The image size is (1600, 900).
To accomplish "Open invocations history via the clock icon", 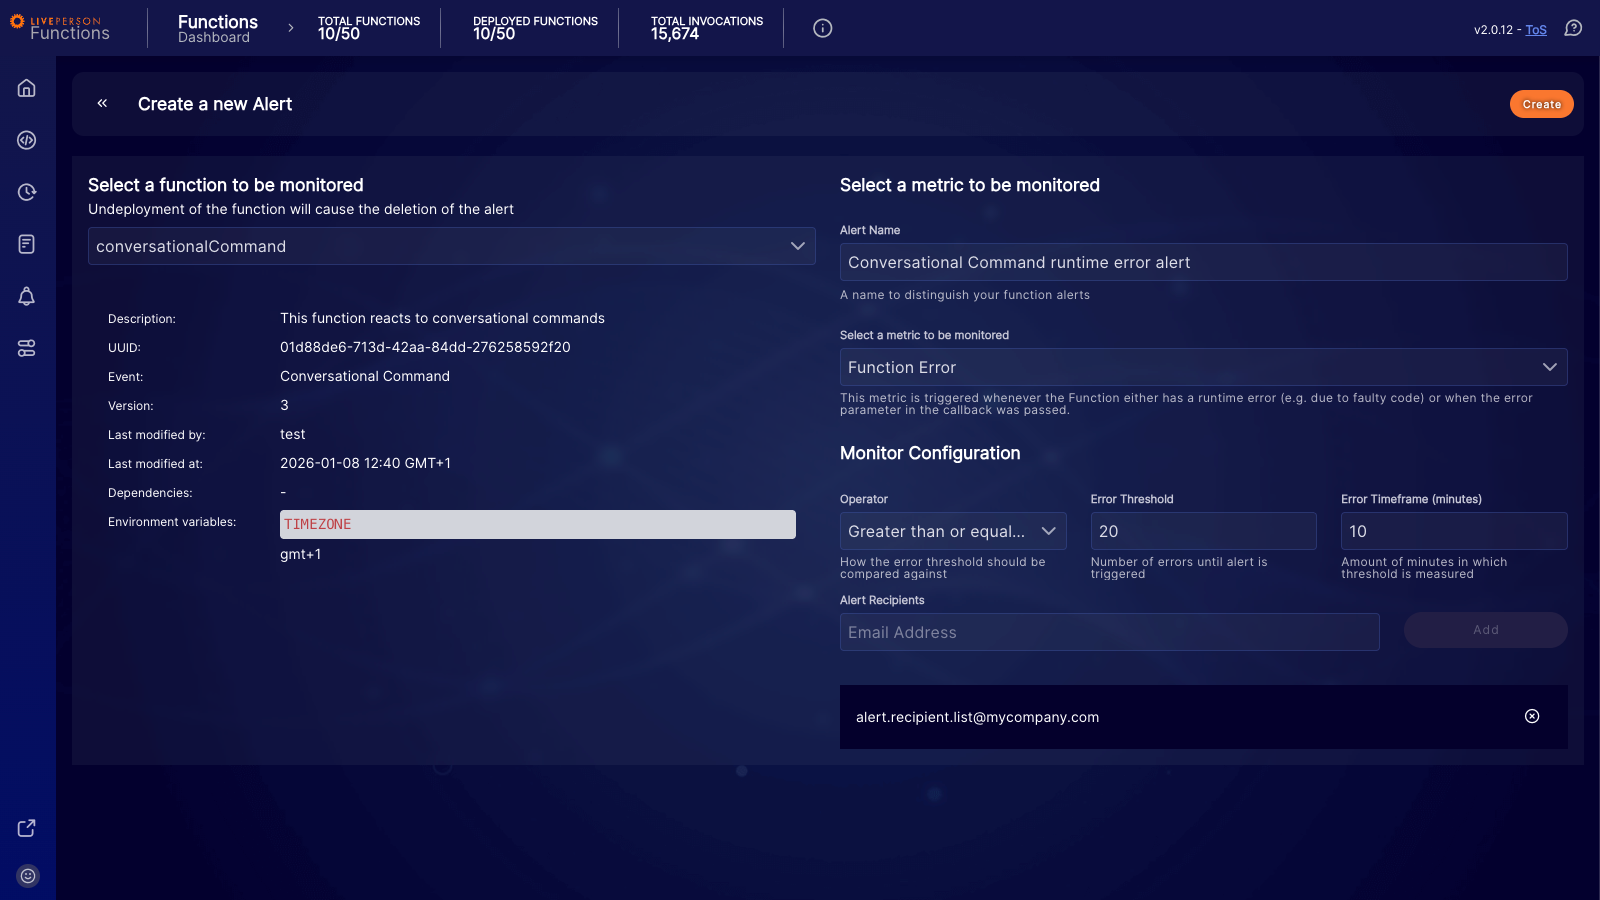I will pos(27,192).
